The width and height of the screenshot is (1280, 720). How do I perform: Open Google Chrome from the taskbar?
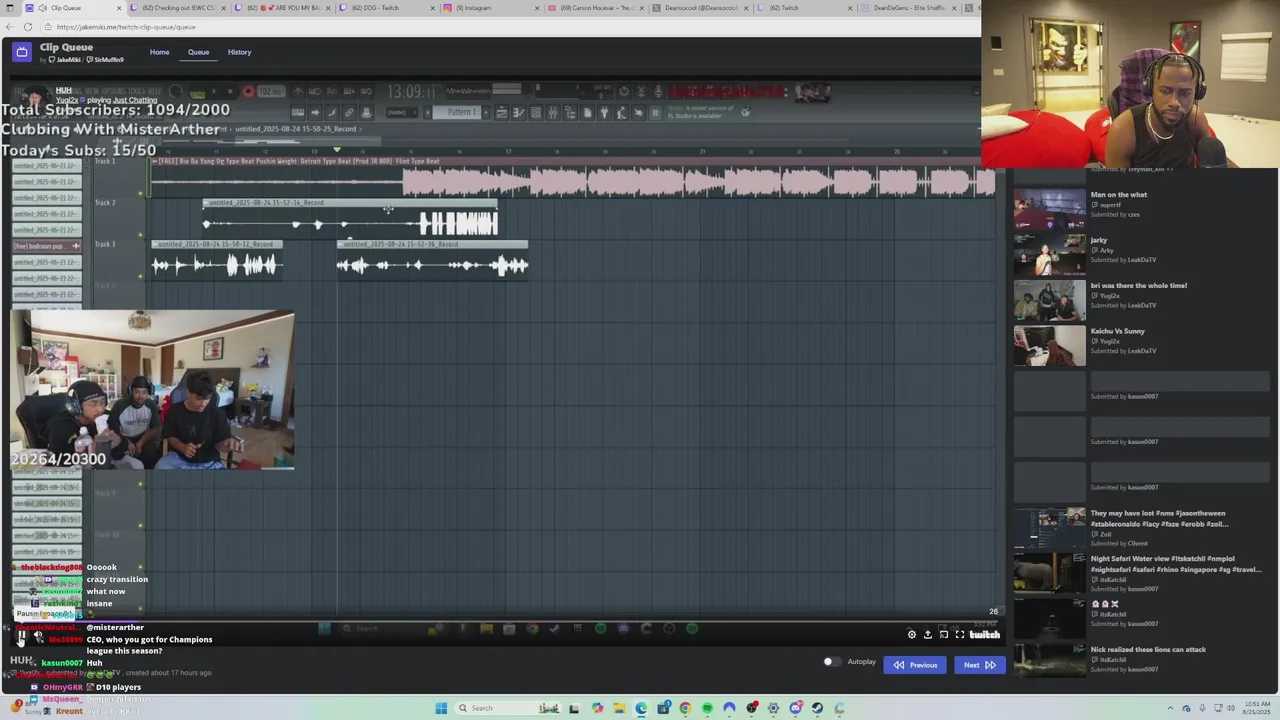685,708
